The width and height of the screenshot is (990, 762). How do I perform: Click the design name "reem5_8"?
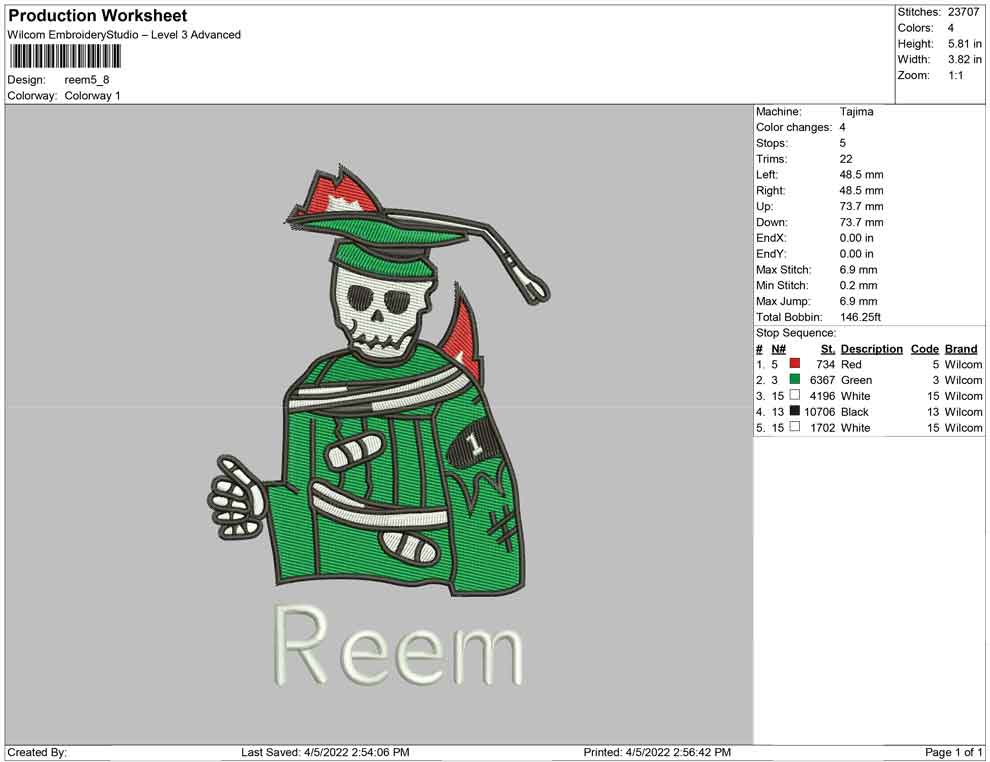(x=87, y=80)
